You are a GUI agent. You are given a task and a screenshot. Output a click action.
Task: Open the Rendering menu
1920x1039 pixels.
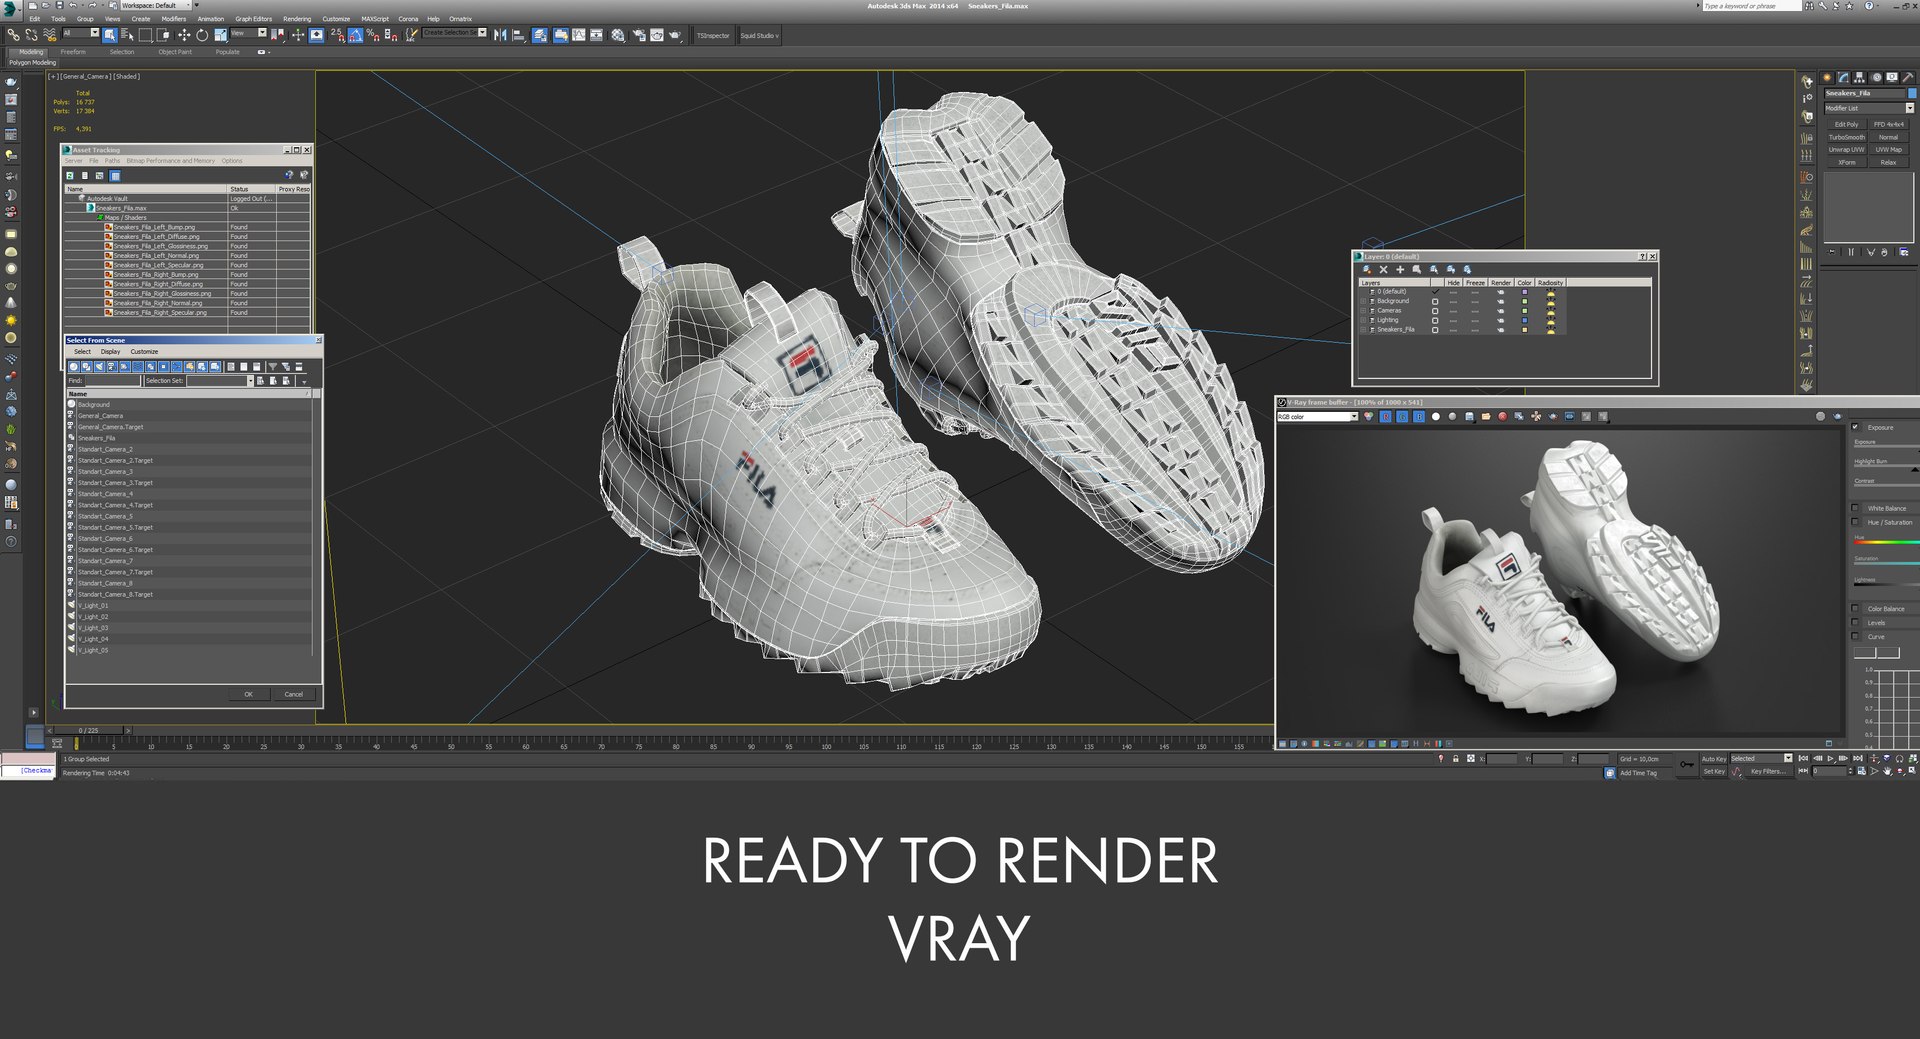[297, 19]
